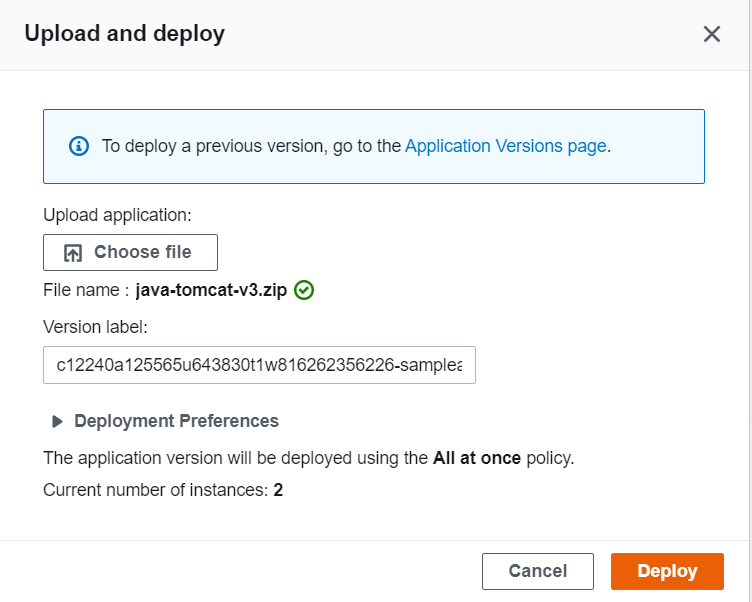The width and height of the screenshot is (752, 602).
Task: Click the upload arrow icon
Action: 73,253
